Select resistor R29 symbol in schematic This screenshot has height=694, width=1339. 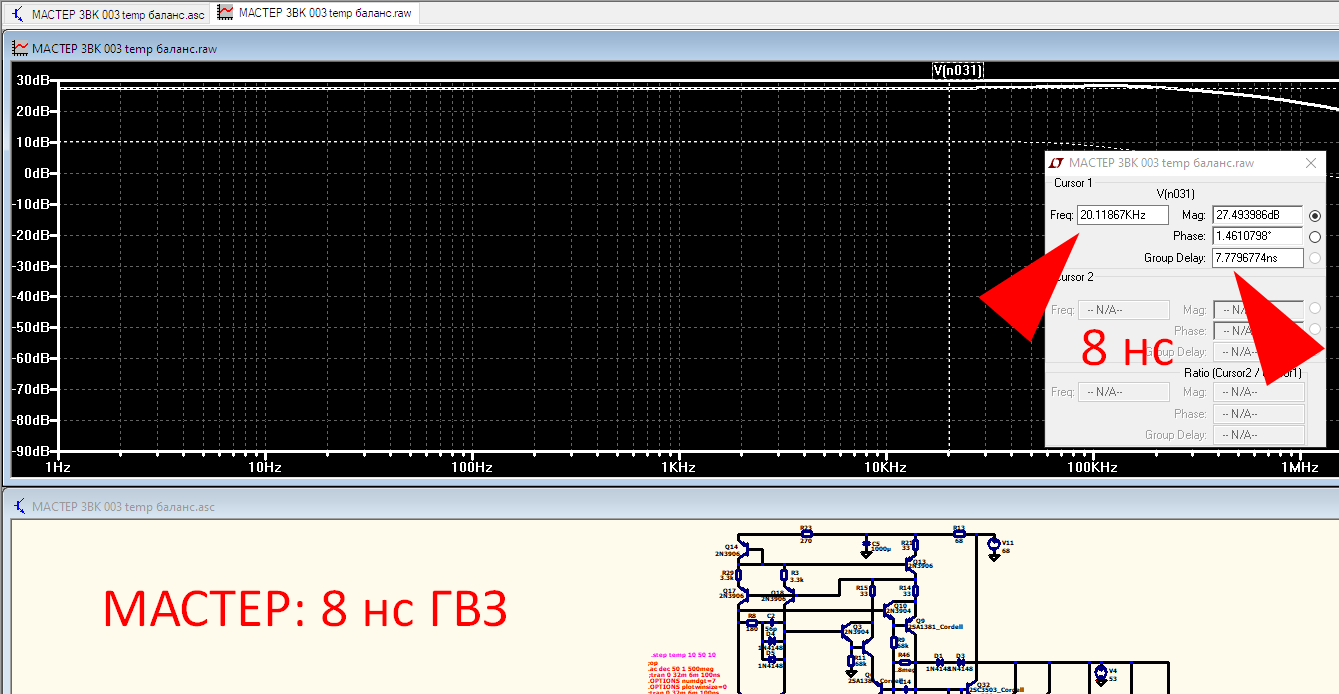pos(738,575)
